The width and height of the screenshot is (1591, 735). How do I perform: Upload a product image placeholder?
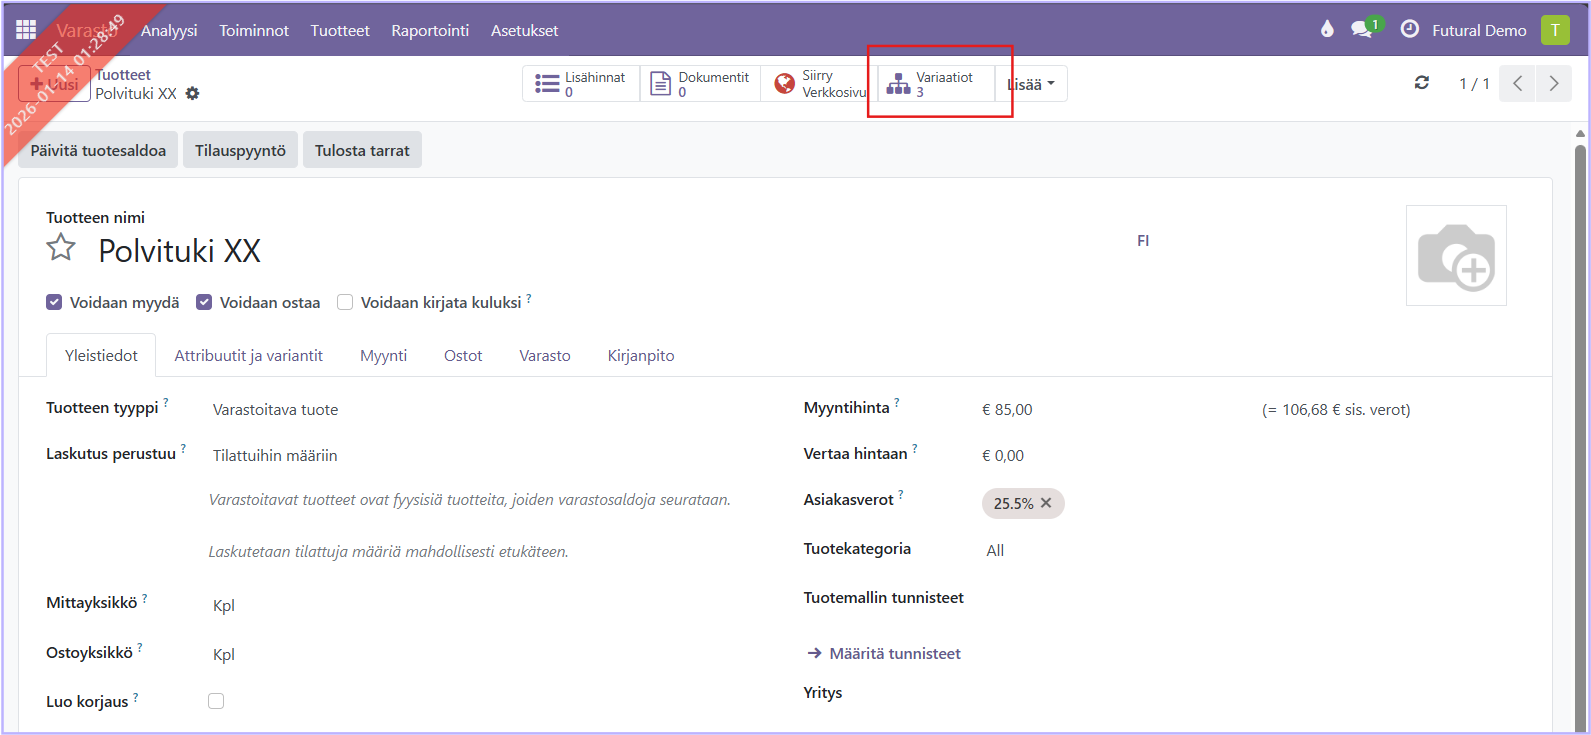[1455, 256]
